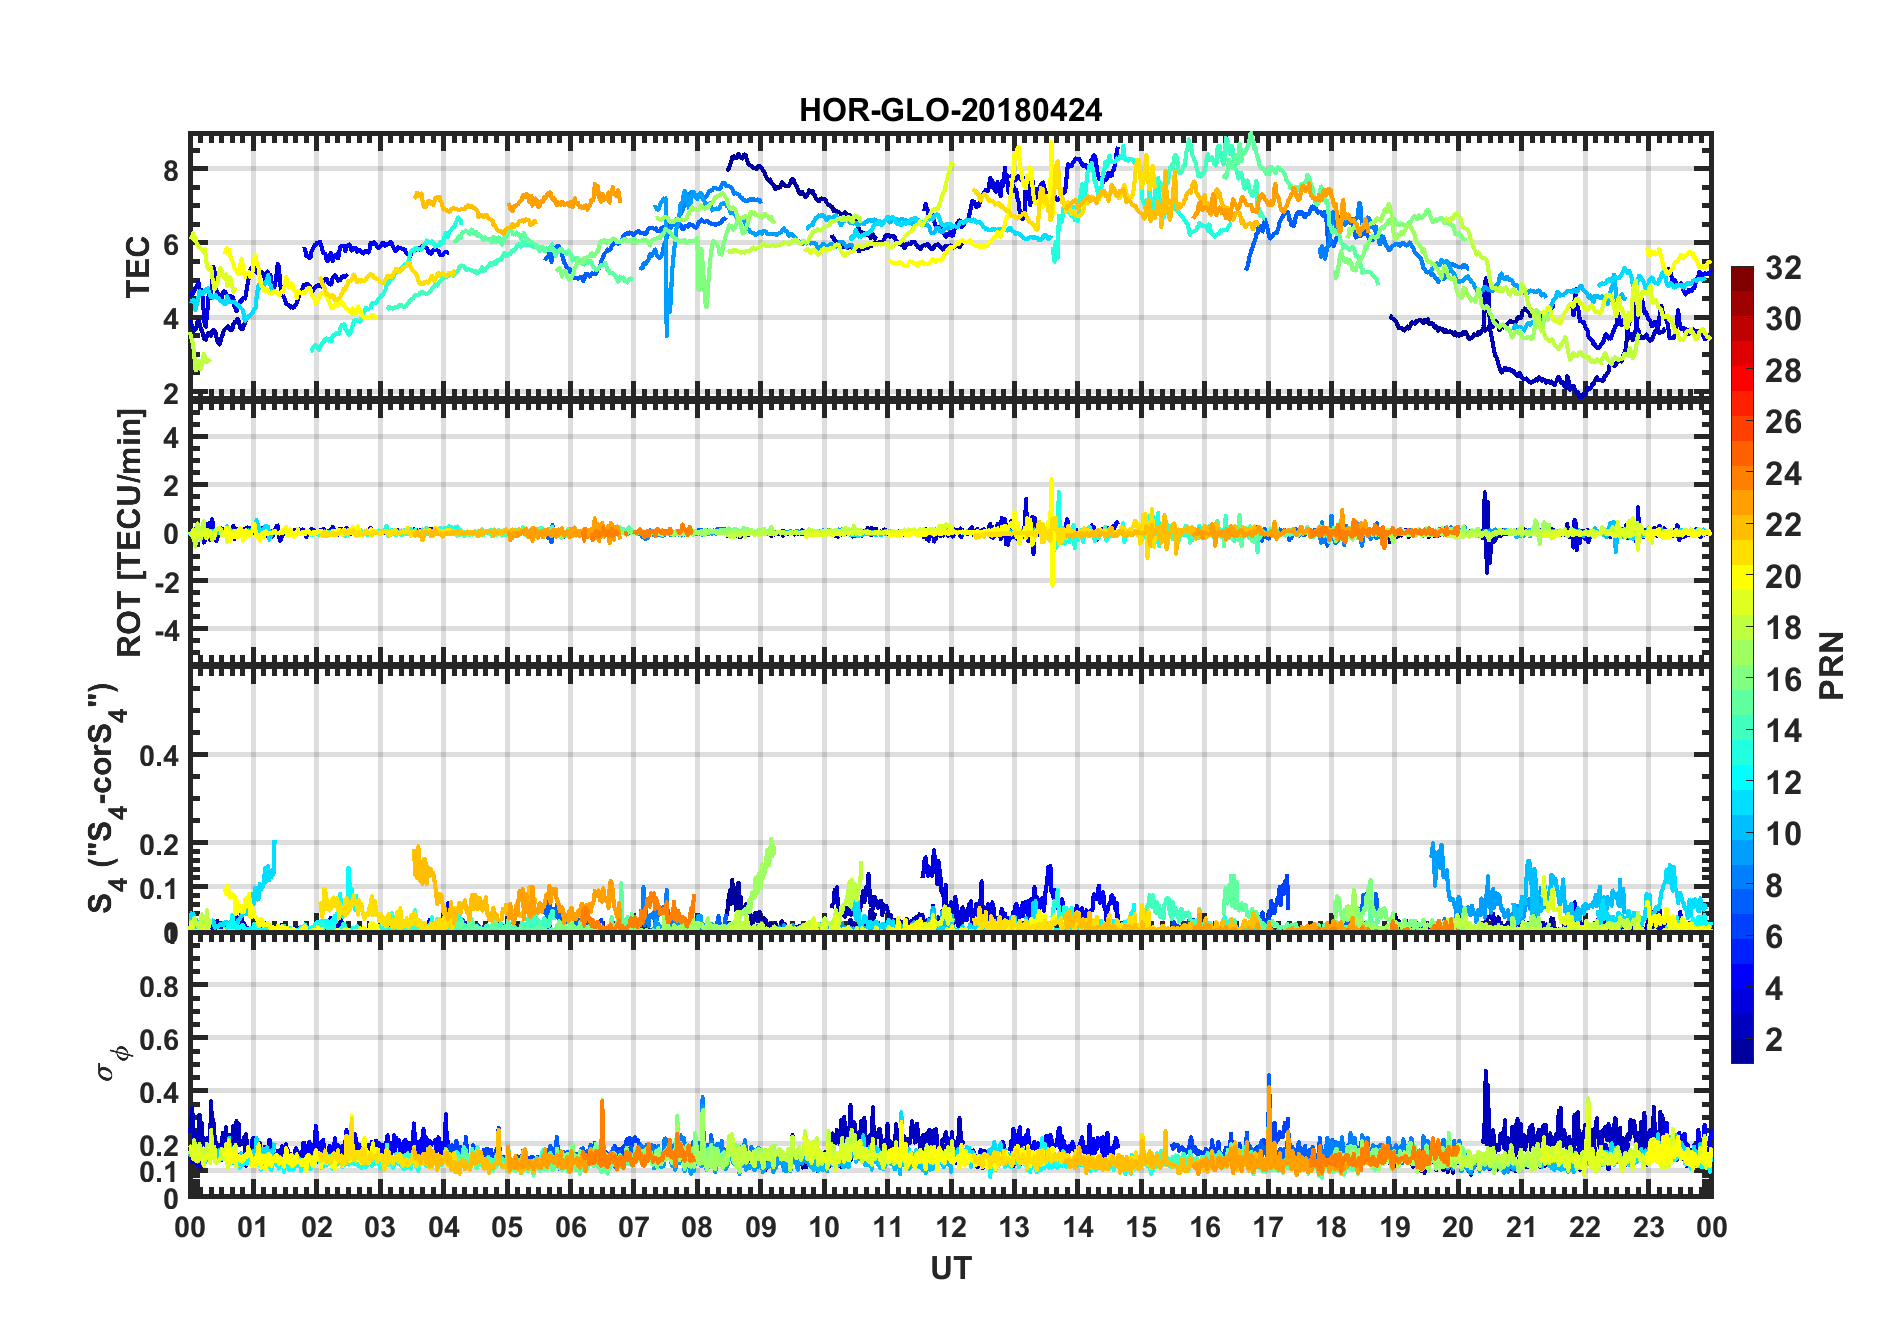Select the 13 hour tick label
1902x1330 pixels.
point(1014,1227)
